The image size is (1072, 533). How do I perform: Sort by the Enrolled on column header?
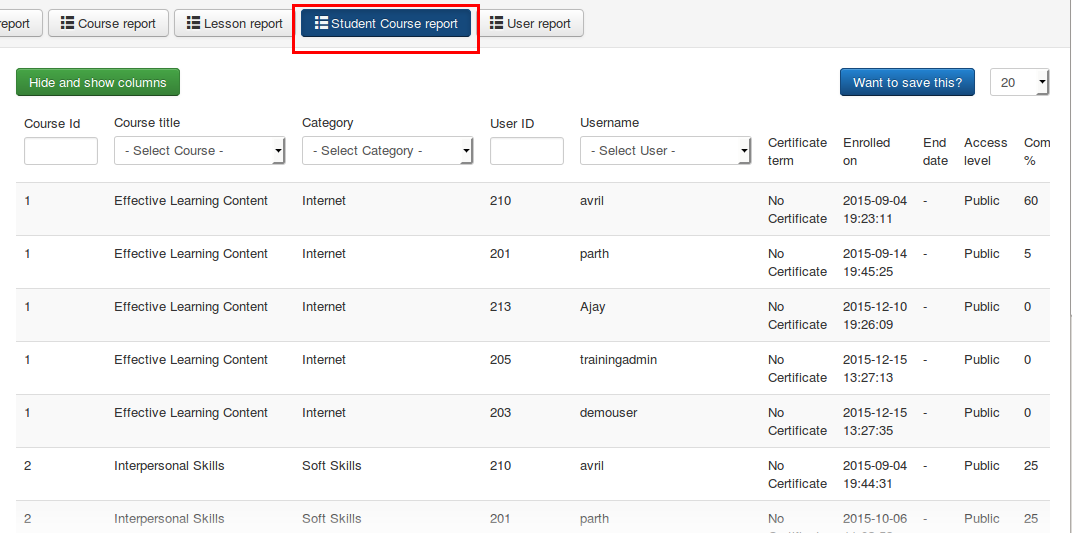click(866, 151)
